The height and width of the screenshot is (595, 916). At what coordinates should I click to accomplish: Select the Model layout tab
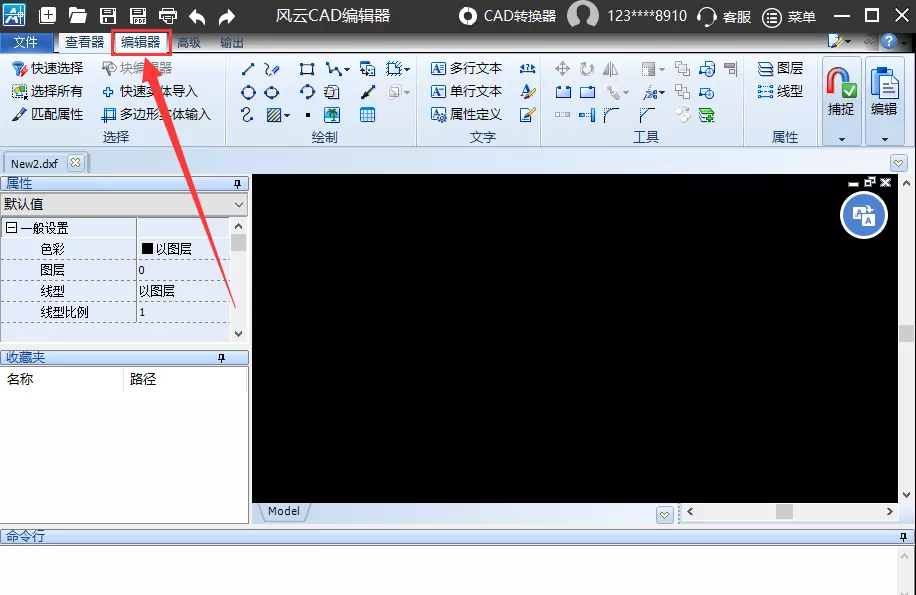coord(284,511)
